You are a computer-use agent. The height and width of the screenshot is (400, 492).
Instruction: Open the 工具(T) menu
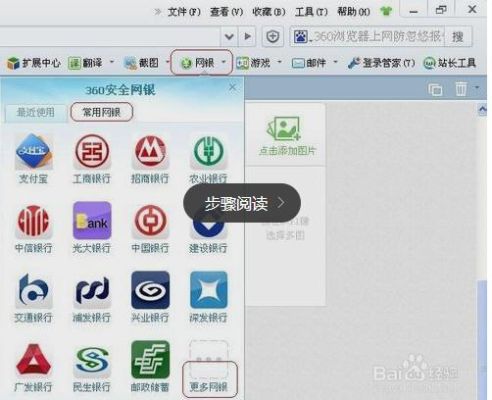311,12
